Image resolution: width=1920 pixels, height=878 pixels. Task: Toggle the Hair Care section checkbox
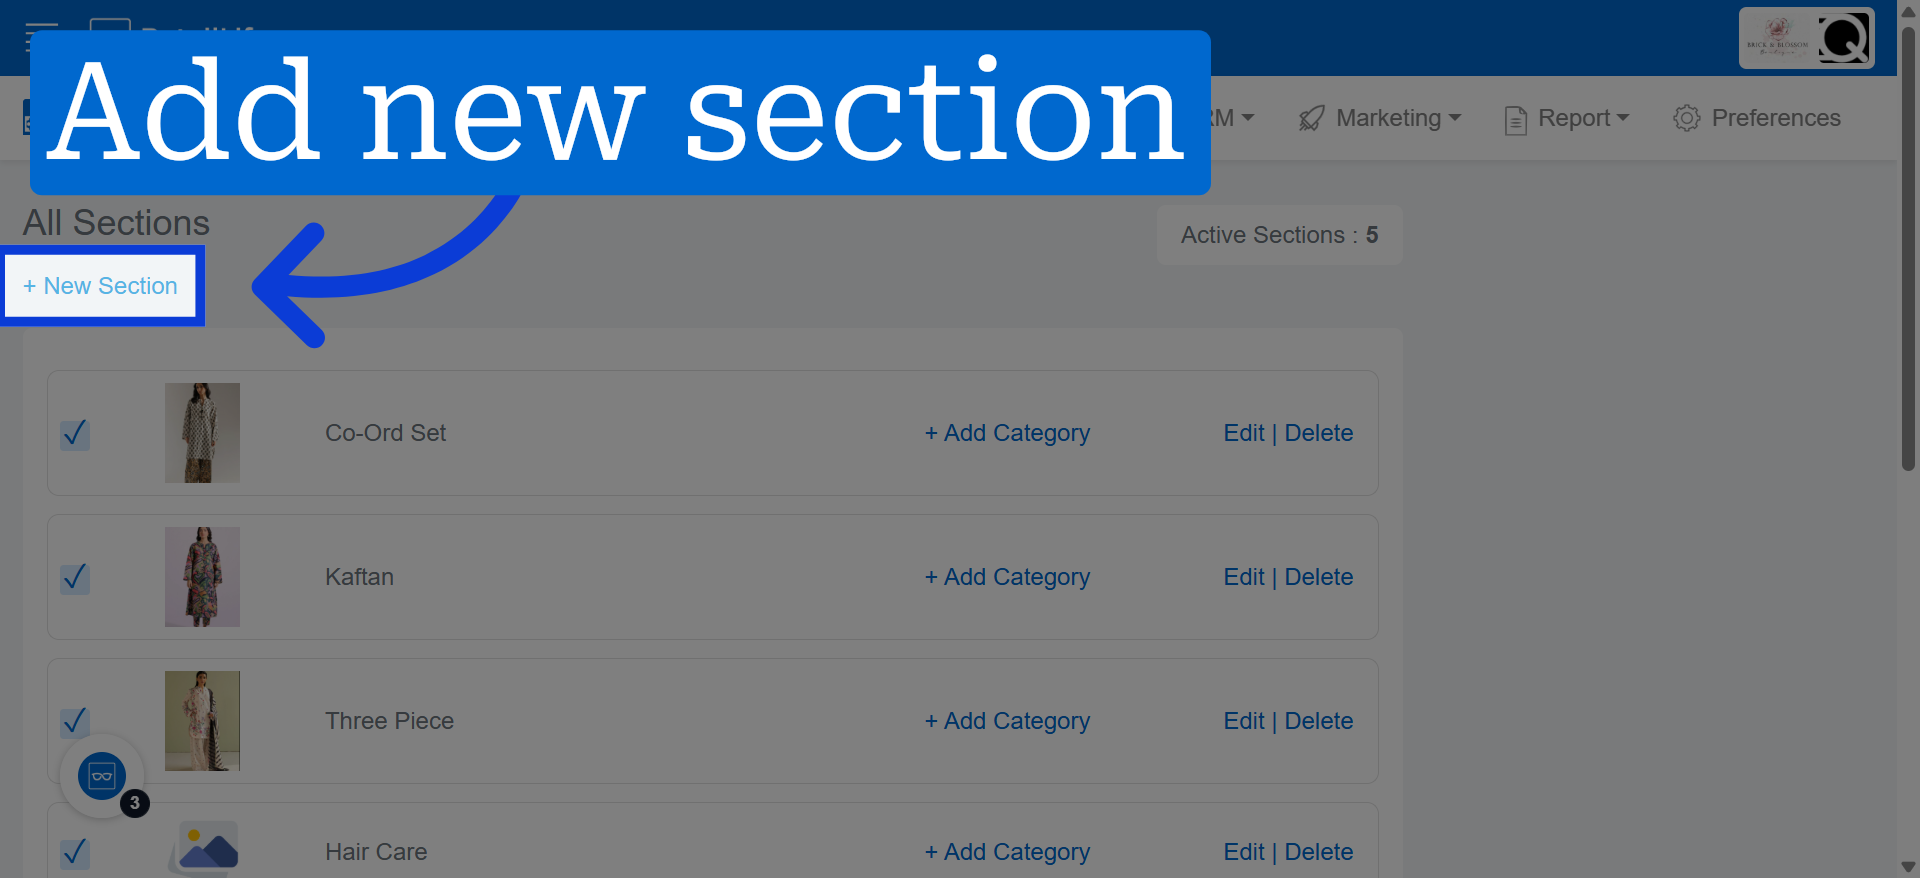click(x=75, y=853)
